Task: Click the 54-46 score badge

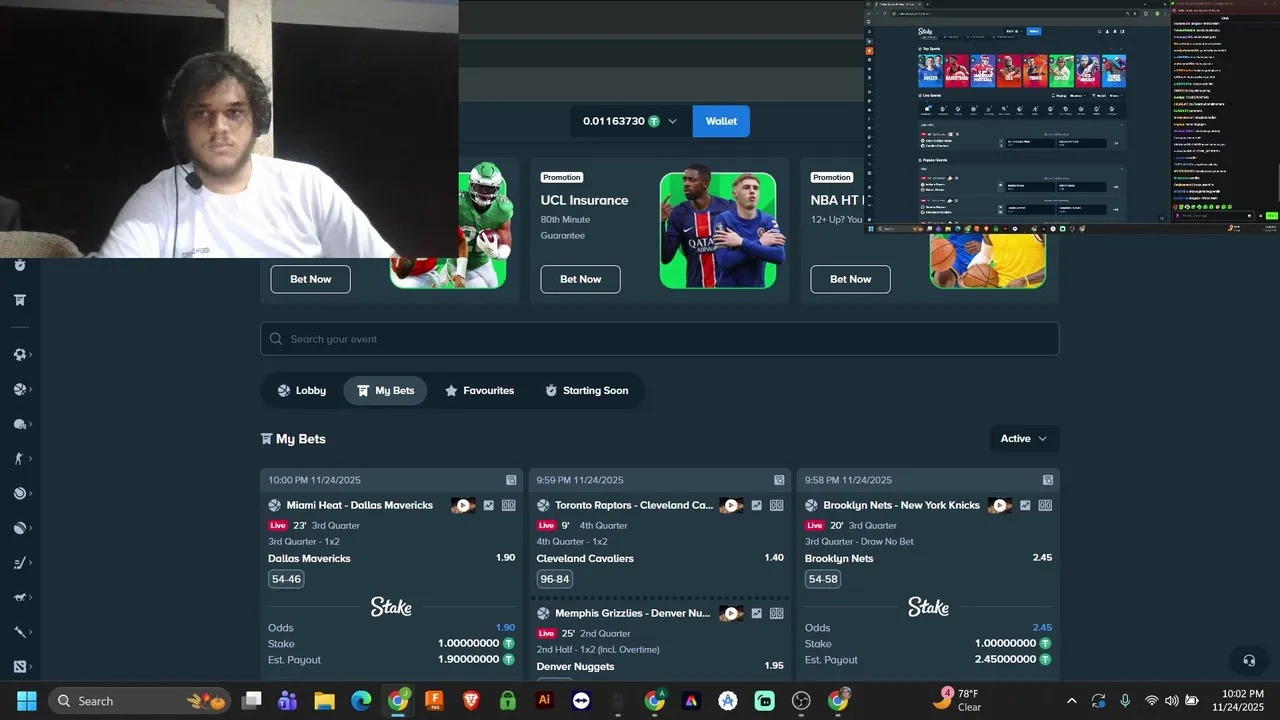Action: click(x=286, y=579)
